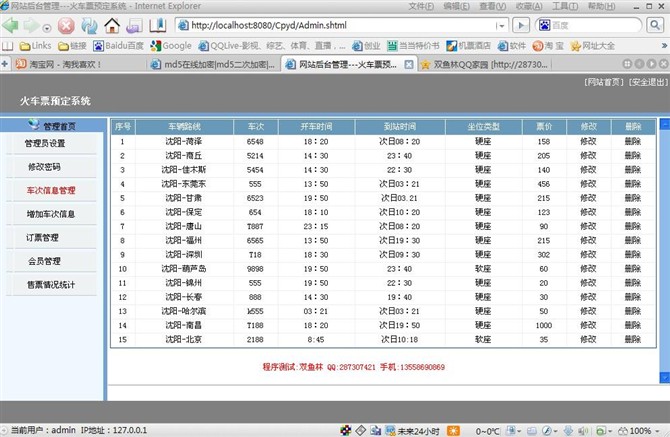This screenshot has height=437, width=670.
Task: Open 订票管理 in the sidebar
Action: (42, 238)
